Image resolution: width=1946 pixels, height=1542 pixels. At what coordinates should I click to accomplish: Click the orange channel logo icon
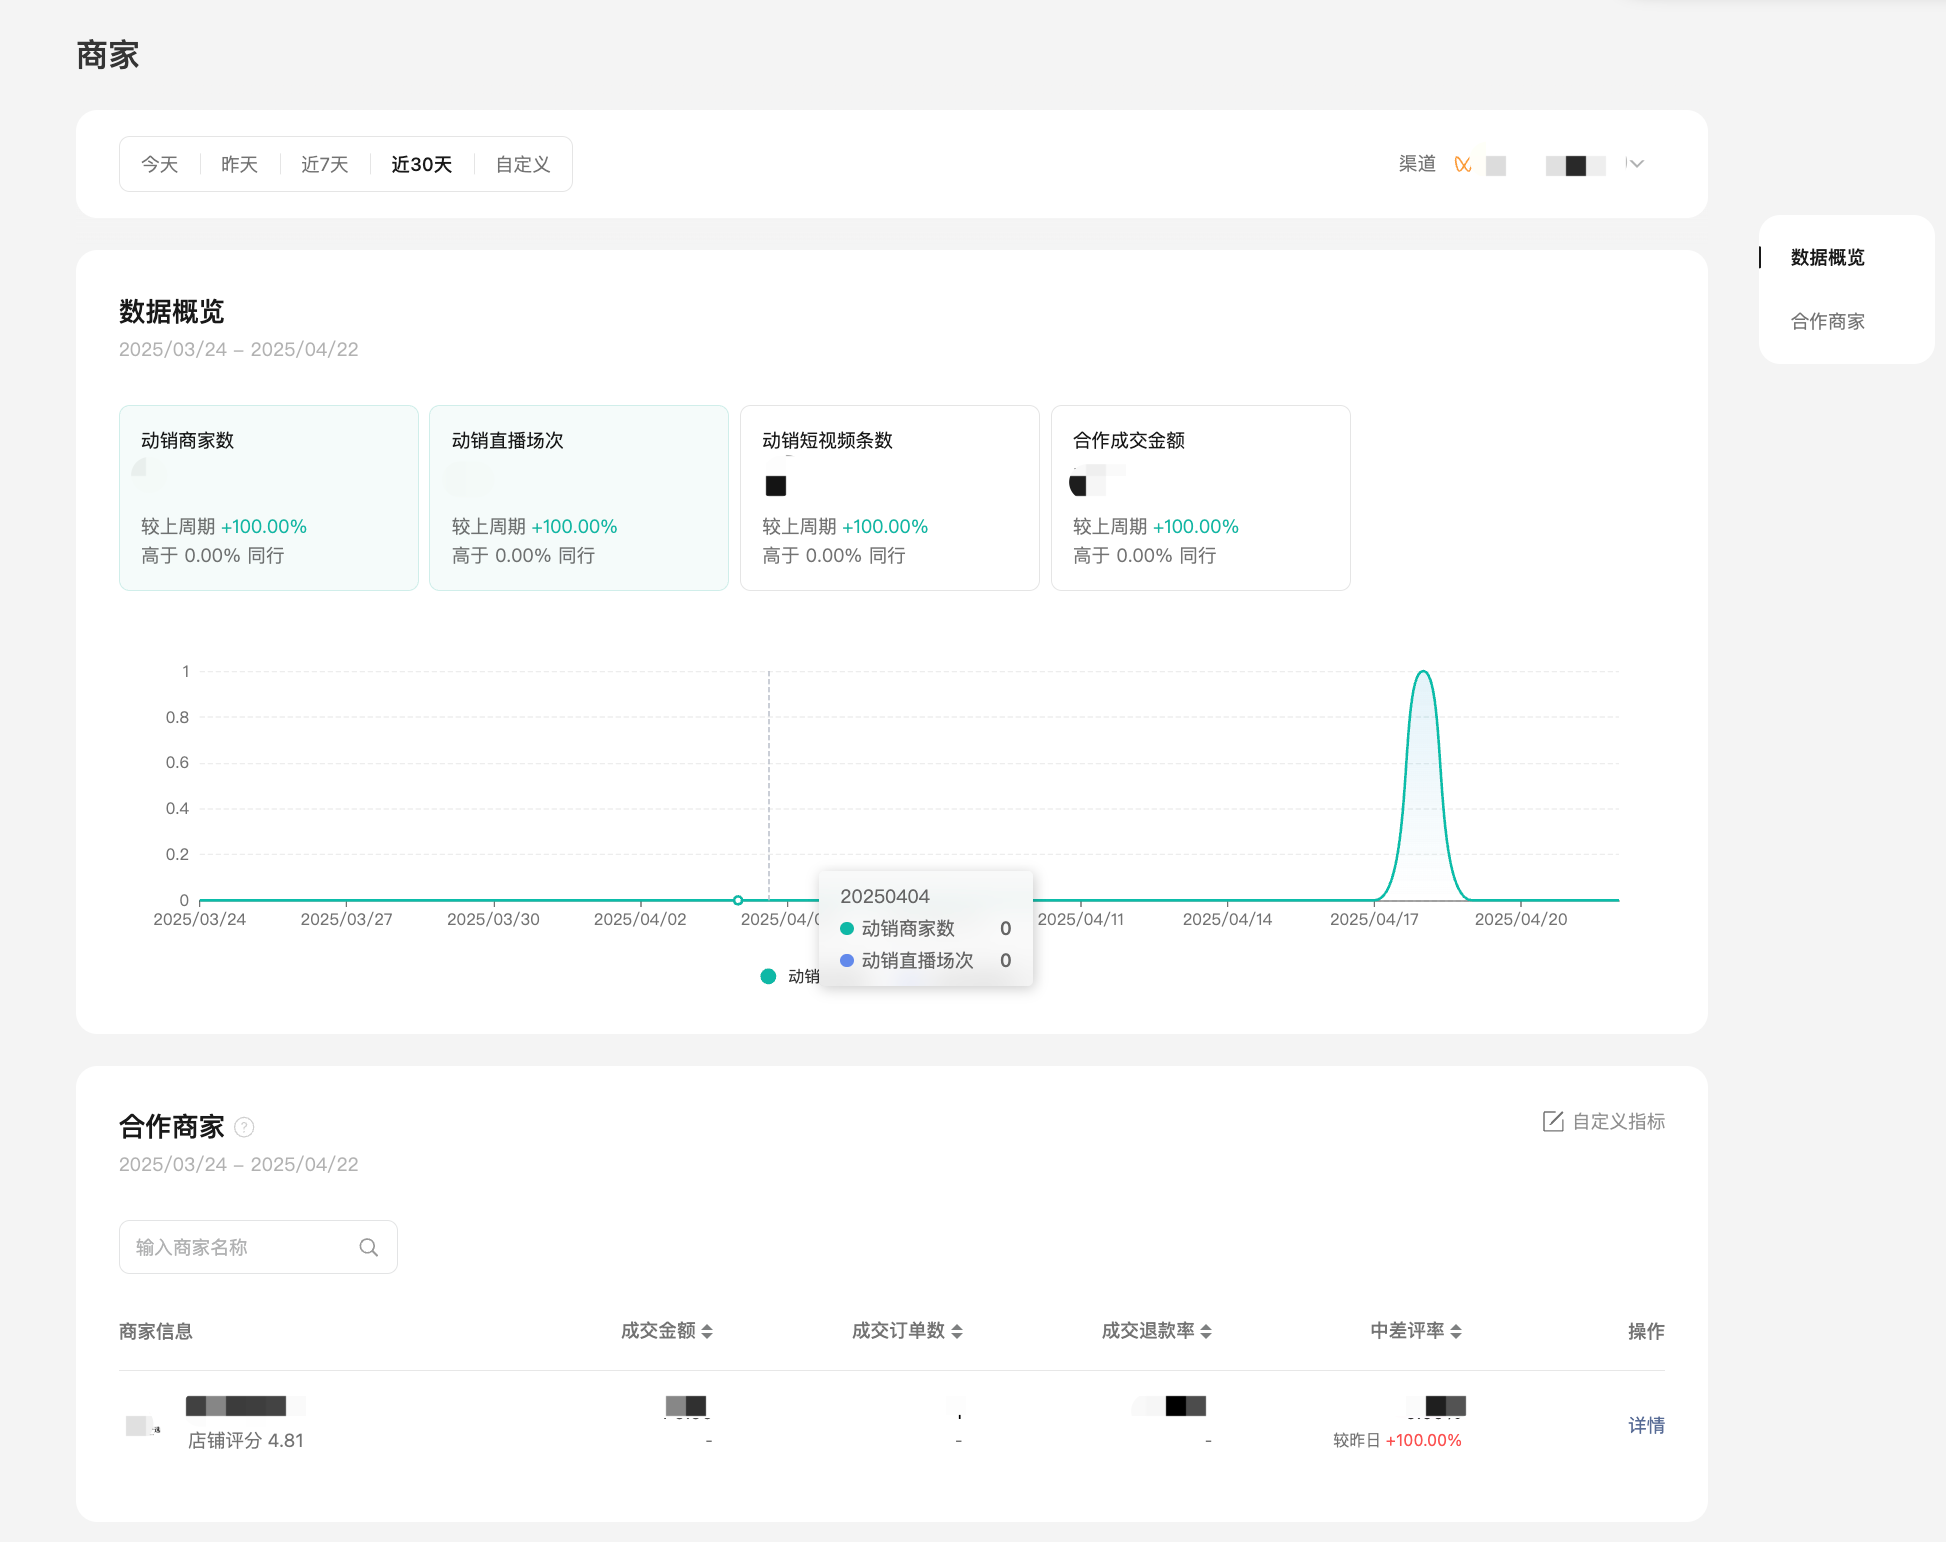[x=1462, y=164]
